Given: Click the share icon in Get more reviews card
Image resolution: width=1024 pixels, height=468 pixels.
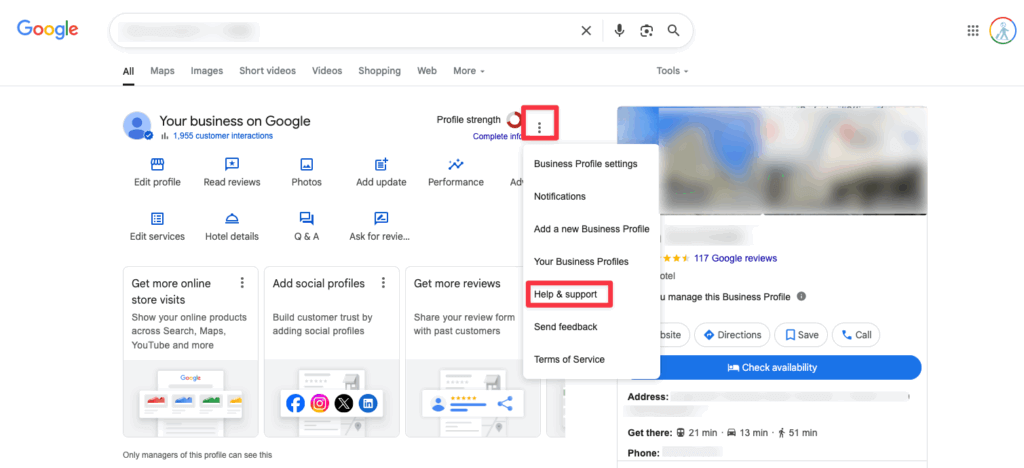Looking at the screenshot, I should 505,403.
